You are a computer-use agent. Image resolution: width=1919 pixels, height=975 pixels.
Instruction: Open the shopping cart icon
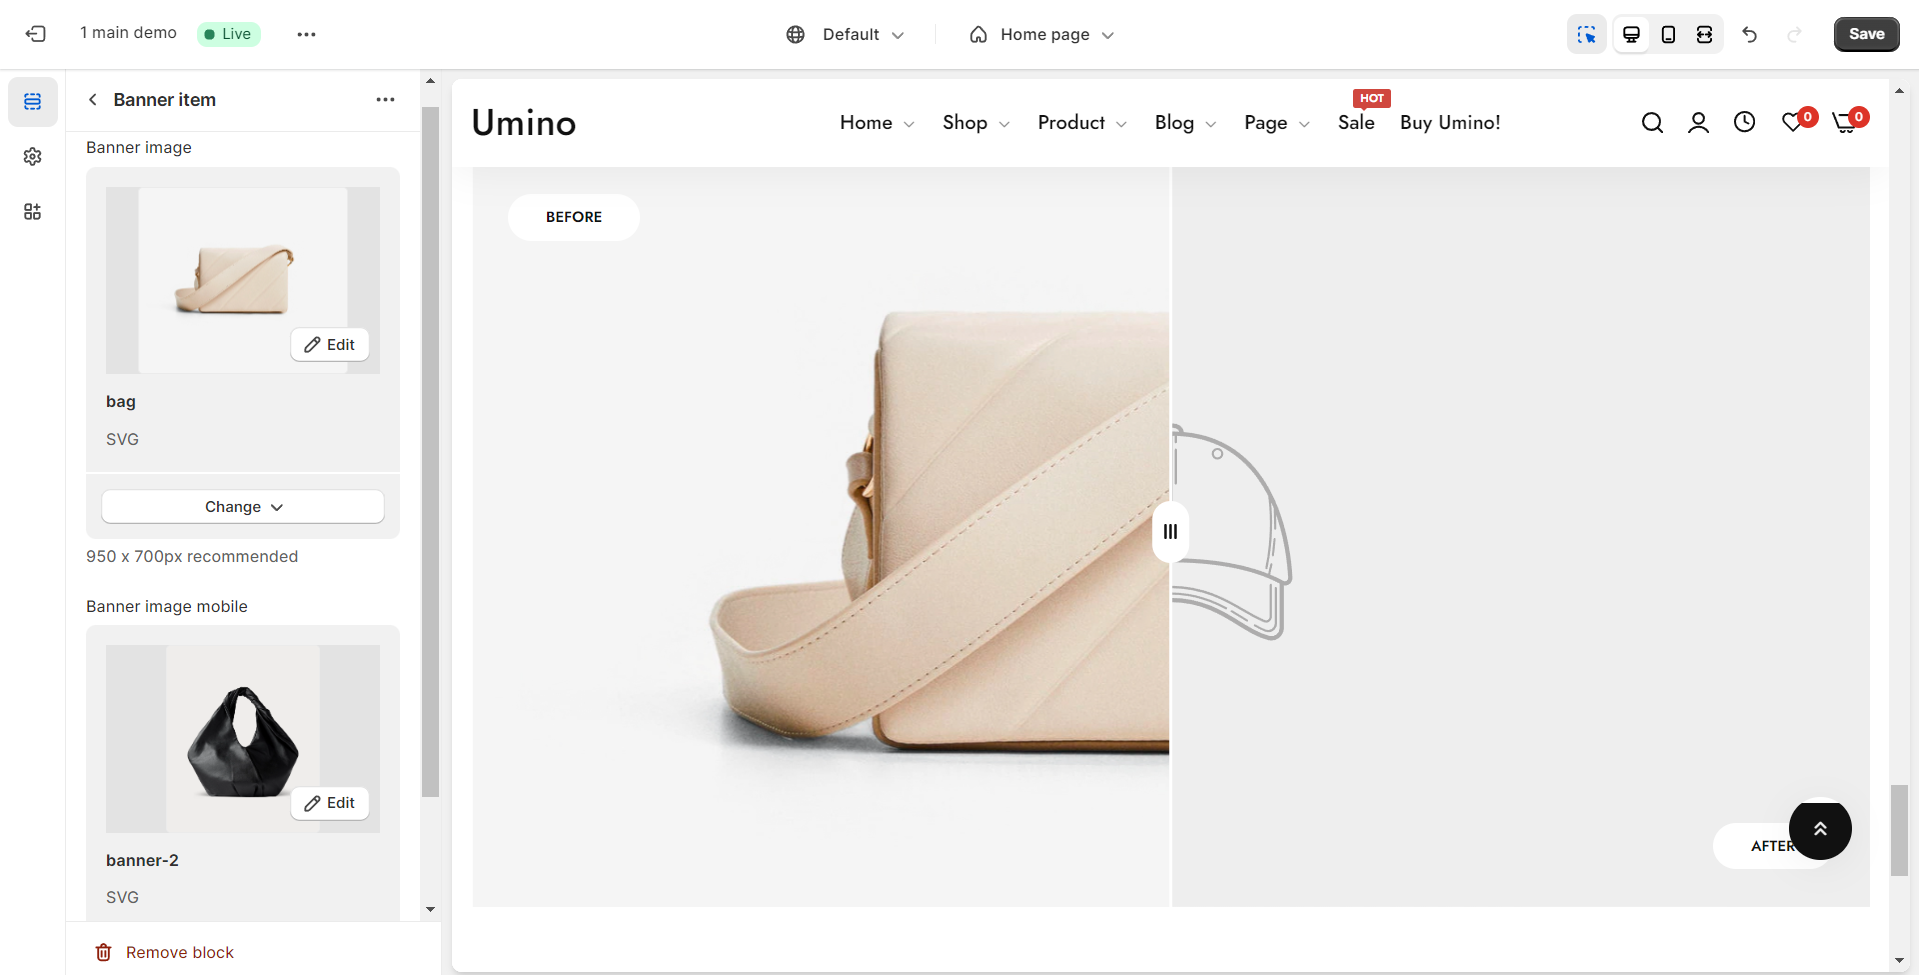pyautogui.click(x=1844, y=123)
